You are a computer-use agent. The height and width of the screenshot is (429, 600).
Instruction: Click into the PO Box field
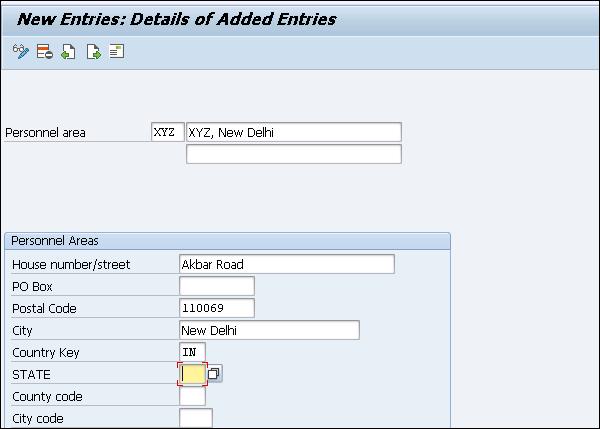coord(216,286)
